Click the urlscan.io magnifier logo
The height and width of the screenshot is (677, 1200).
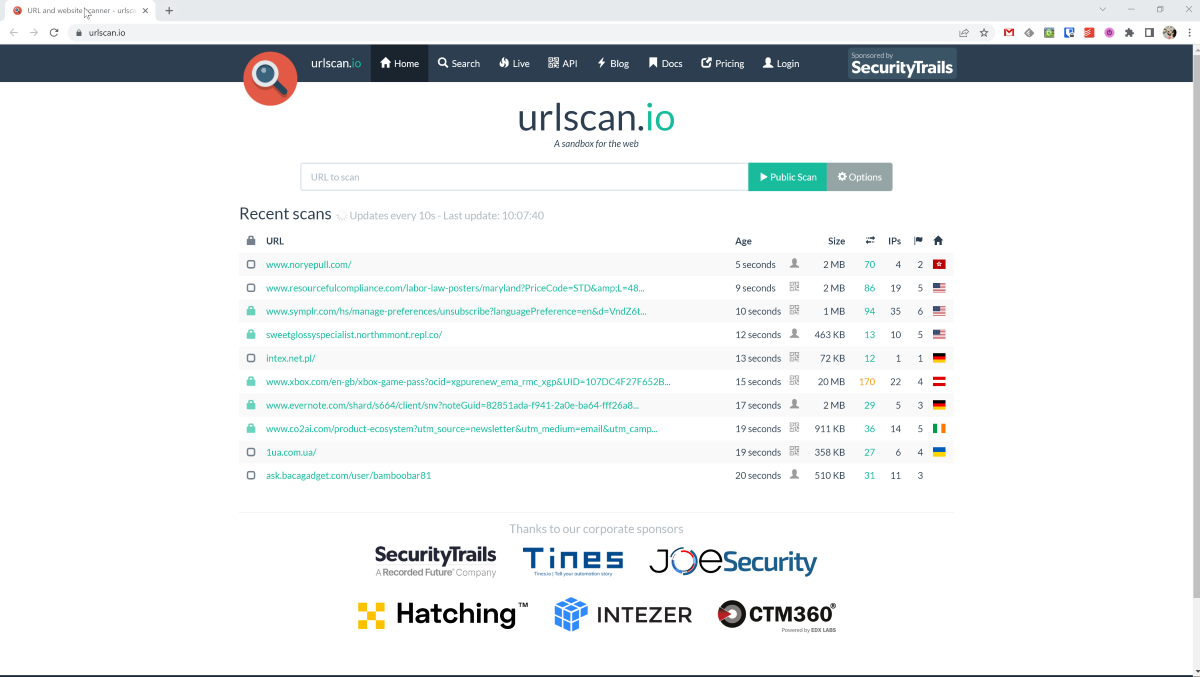270,78
